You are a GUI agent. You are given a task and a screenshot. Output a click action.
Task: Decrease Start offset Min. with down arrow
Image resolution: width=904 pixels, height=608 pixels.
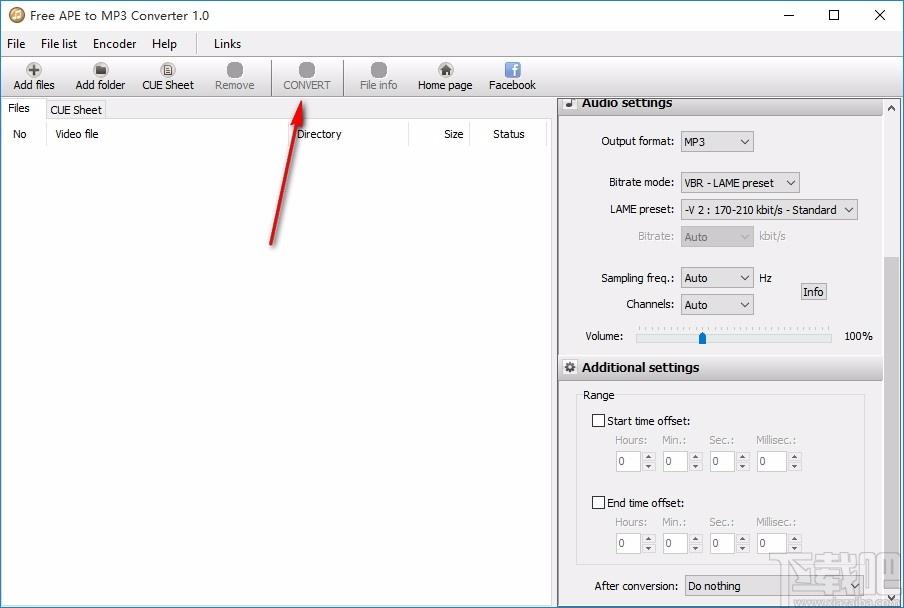[x=696, y=466]
